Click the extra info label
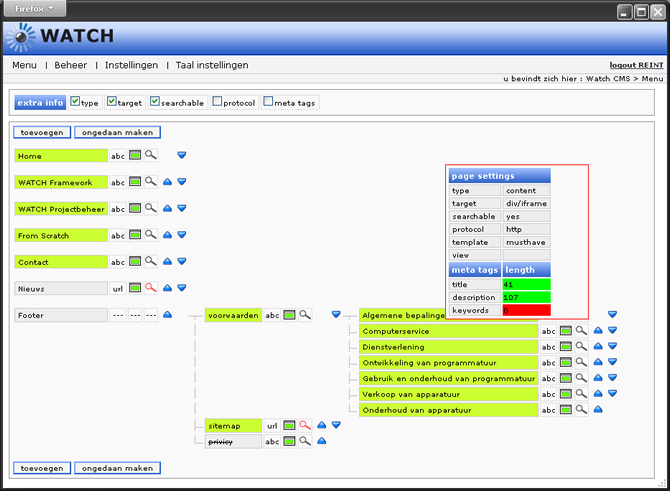Screen dimensions: 670x491 tap(40, 103)
